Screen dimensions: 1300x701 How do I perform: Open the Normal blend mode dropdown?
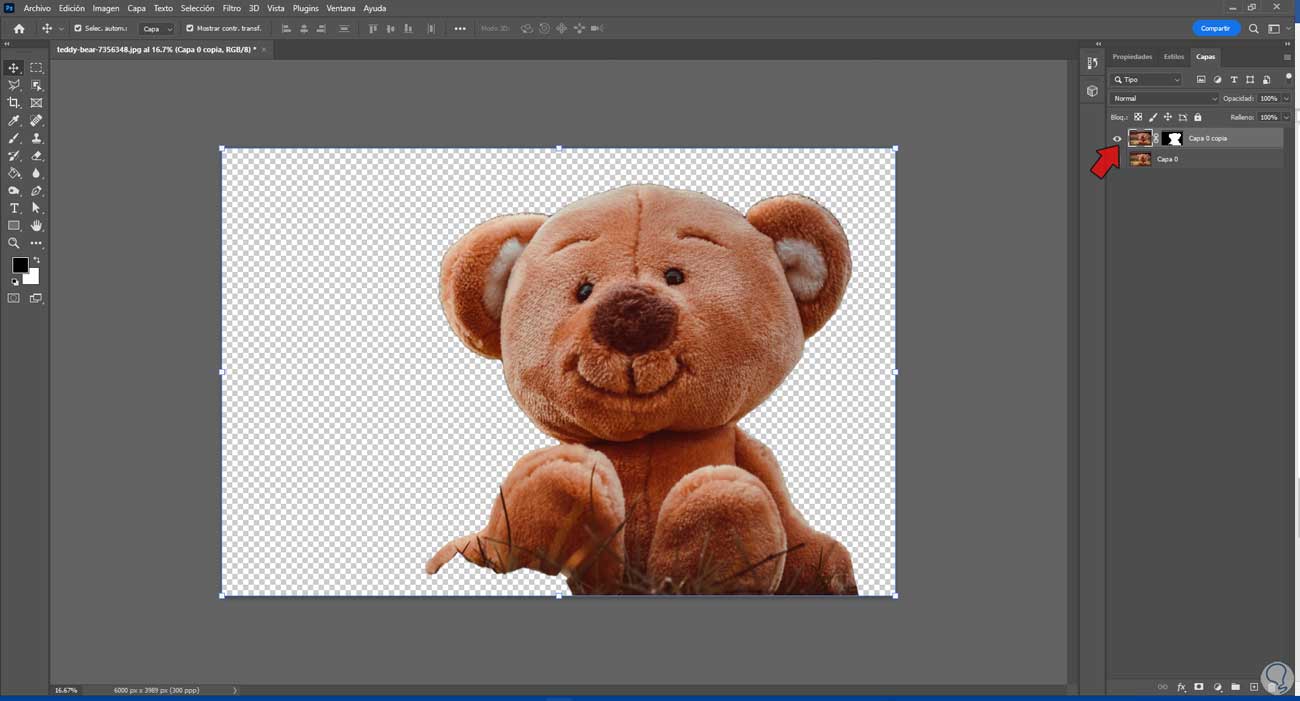1165,98
